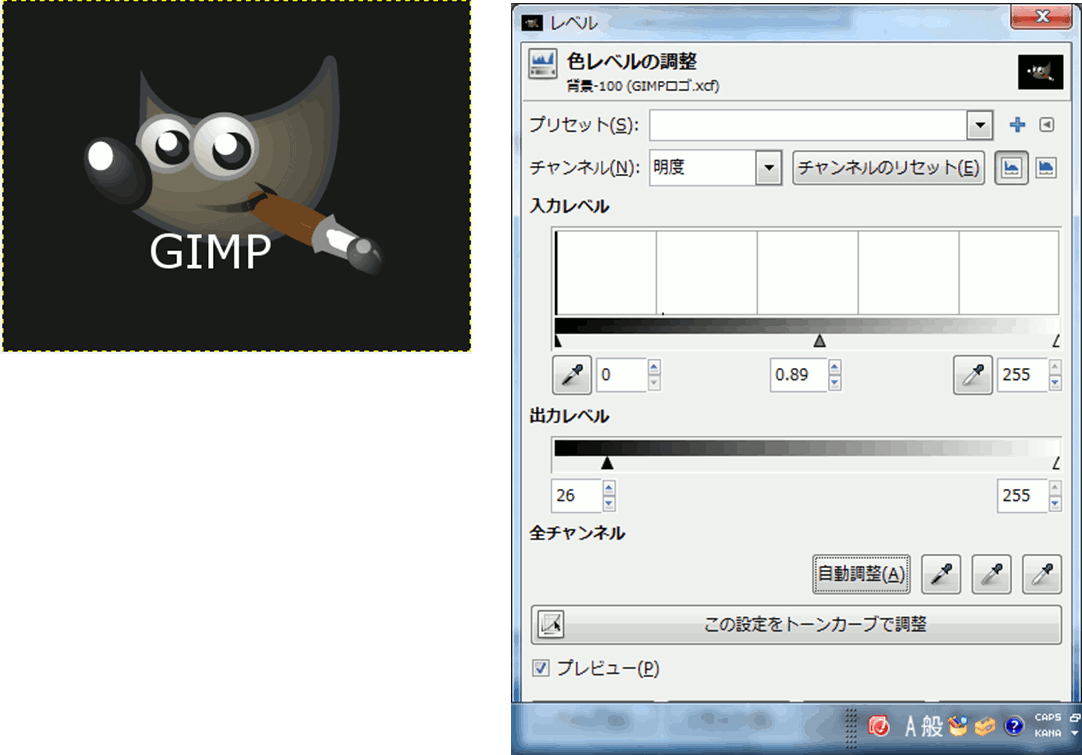Open the チャンネル dropdown showing 明度
The height and width of the screenshot is (755, 1082).
(x=767, y=167)
